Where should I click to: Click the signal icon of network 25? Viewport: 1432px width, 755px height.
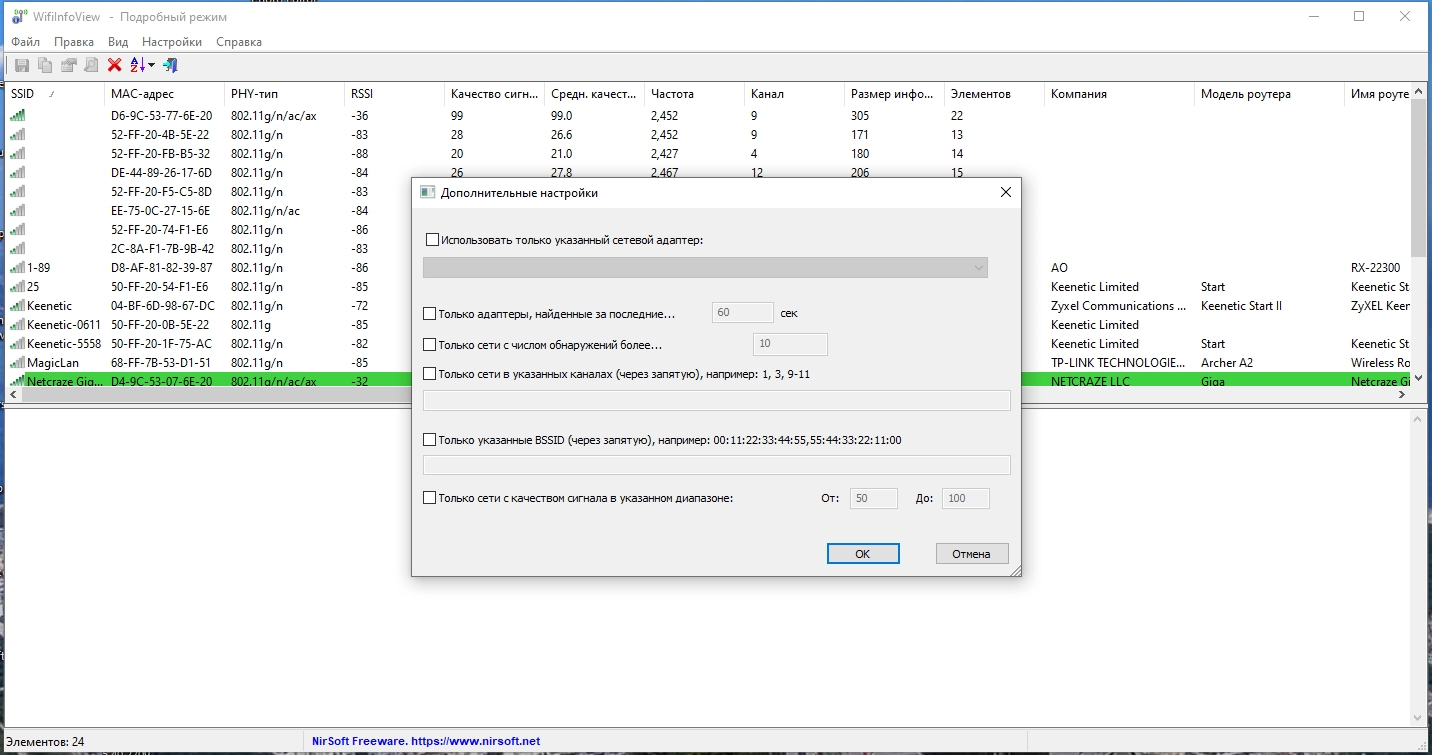tap(18, 287)
